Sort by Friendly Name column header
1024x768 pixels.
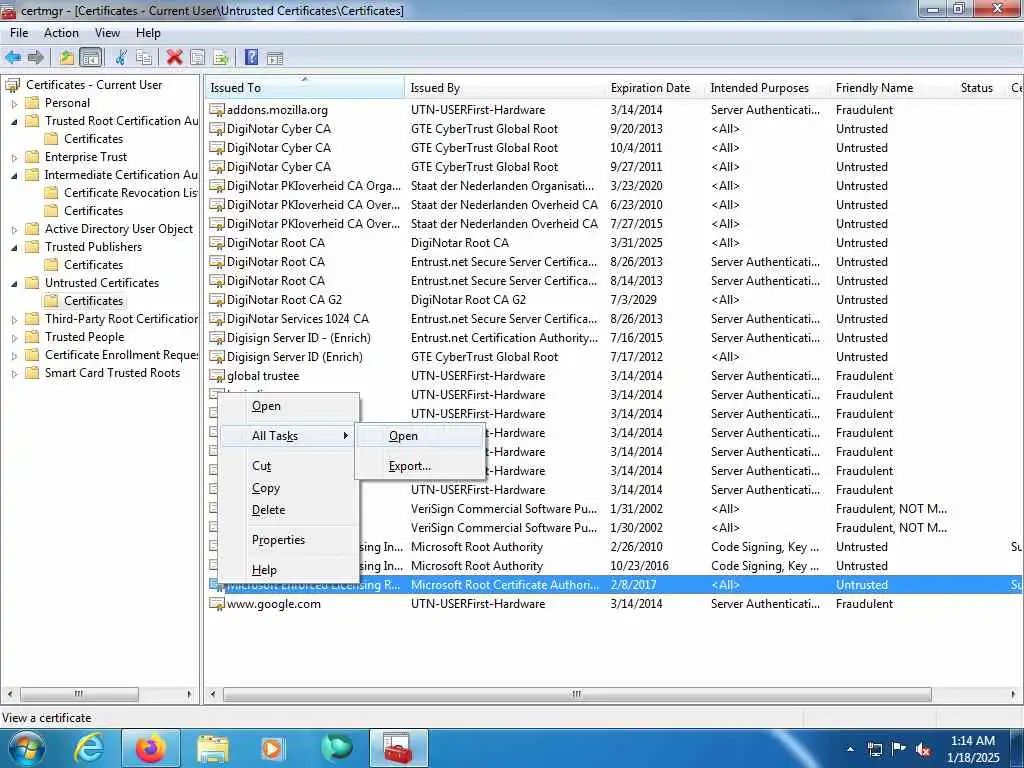pos(893,88)
